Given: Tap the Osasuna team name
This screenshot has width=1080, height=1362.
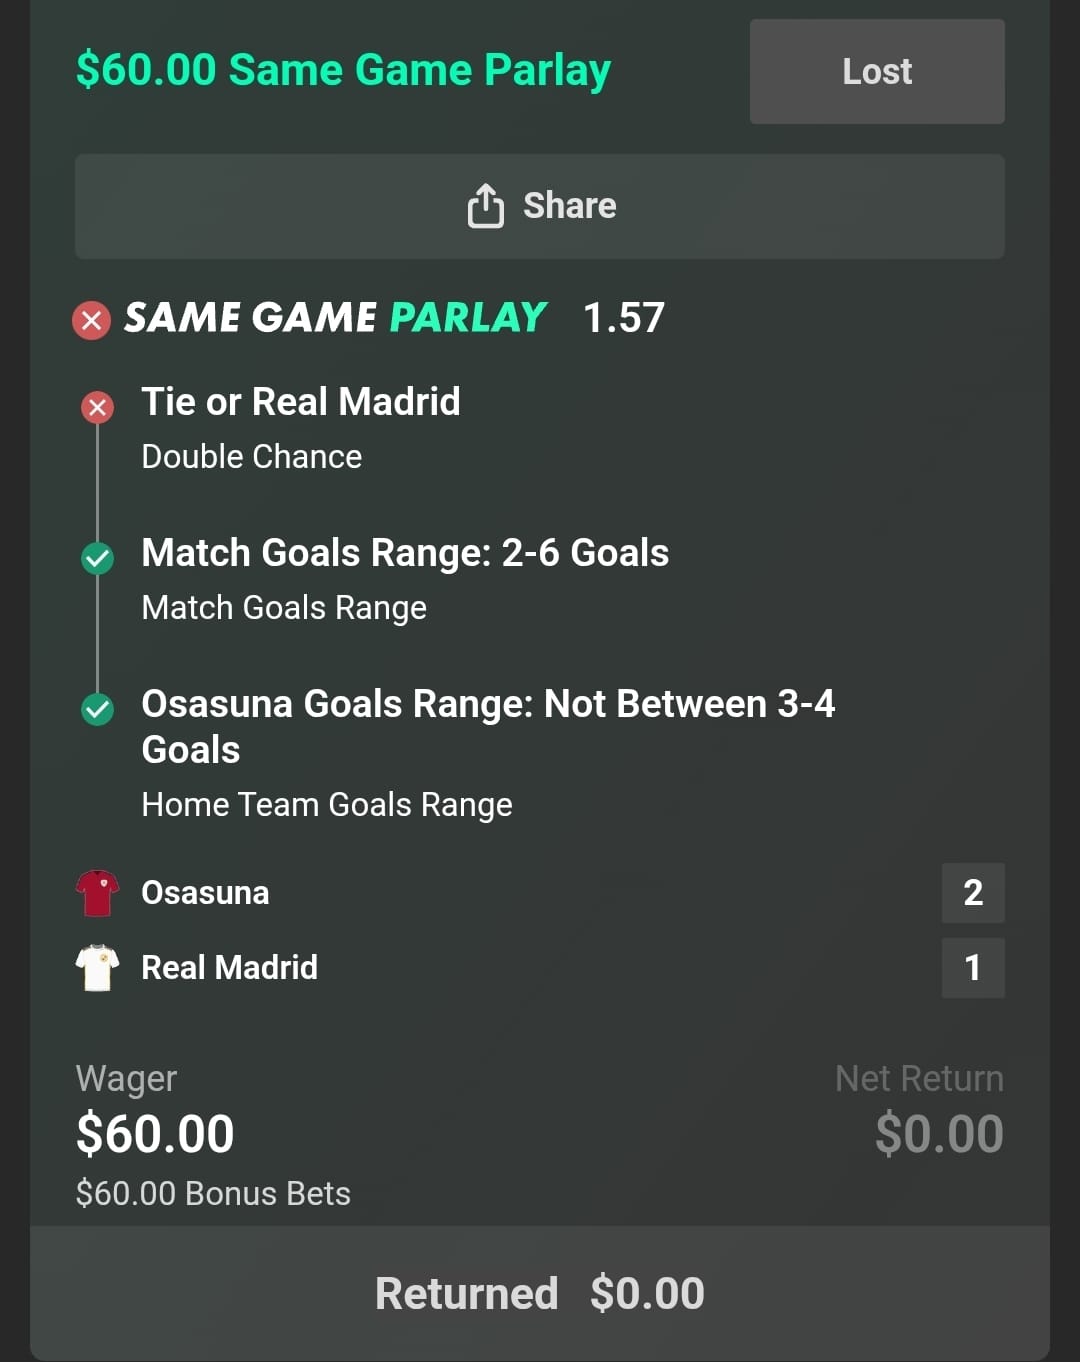Looking at the screenshot, I should pos(205,893).
